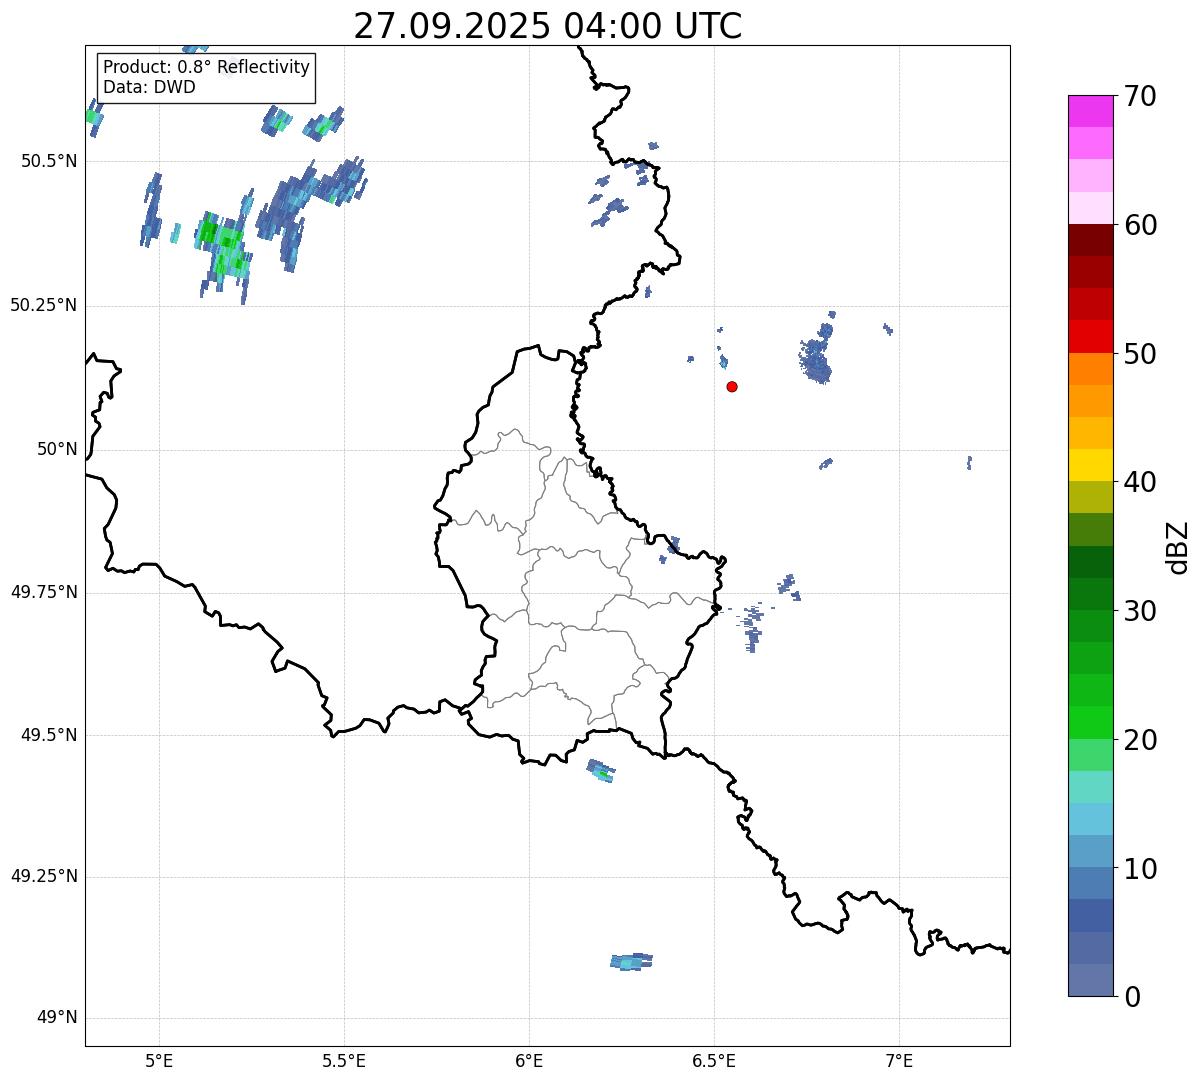Click the 49°N latitude label
Screen dimensions: 1202x1081
(57, 1018)
